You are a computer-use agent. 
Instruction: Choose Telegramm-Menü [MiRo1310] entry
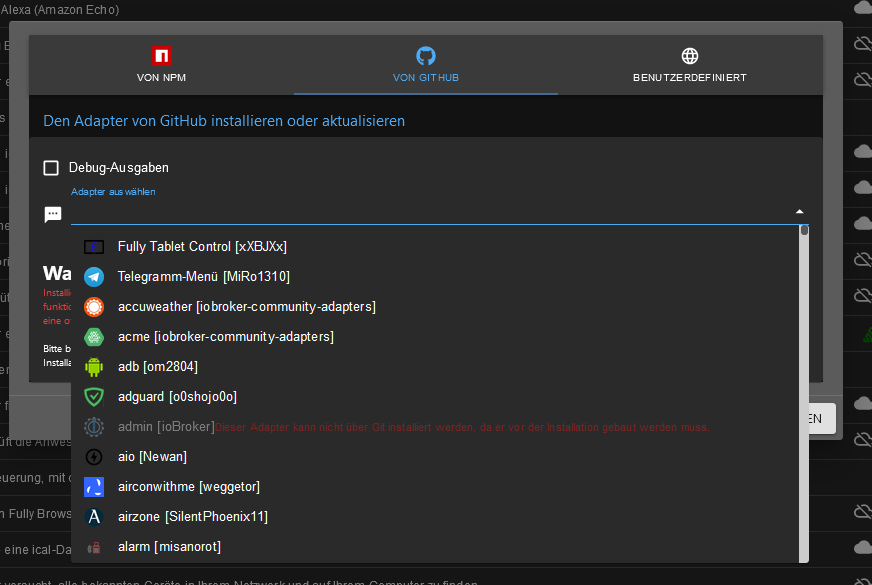[x=435, y=276]
